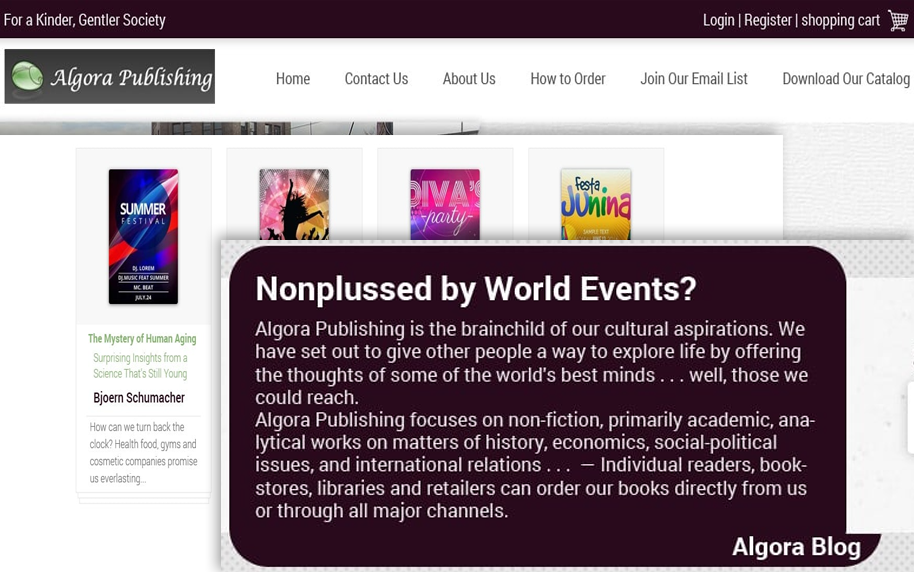
Task: Open Download Our Catalog link
Action: [845, 79]
